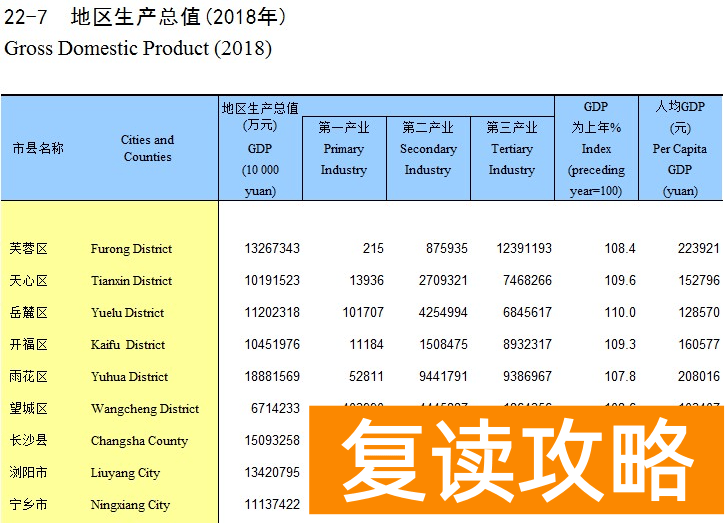Select primary industry value 13936
The height and width of the screenshot is (523, 725).
[x=367, y=281]
